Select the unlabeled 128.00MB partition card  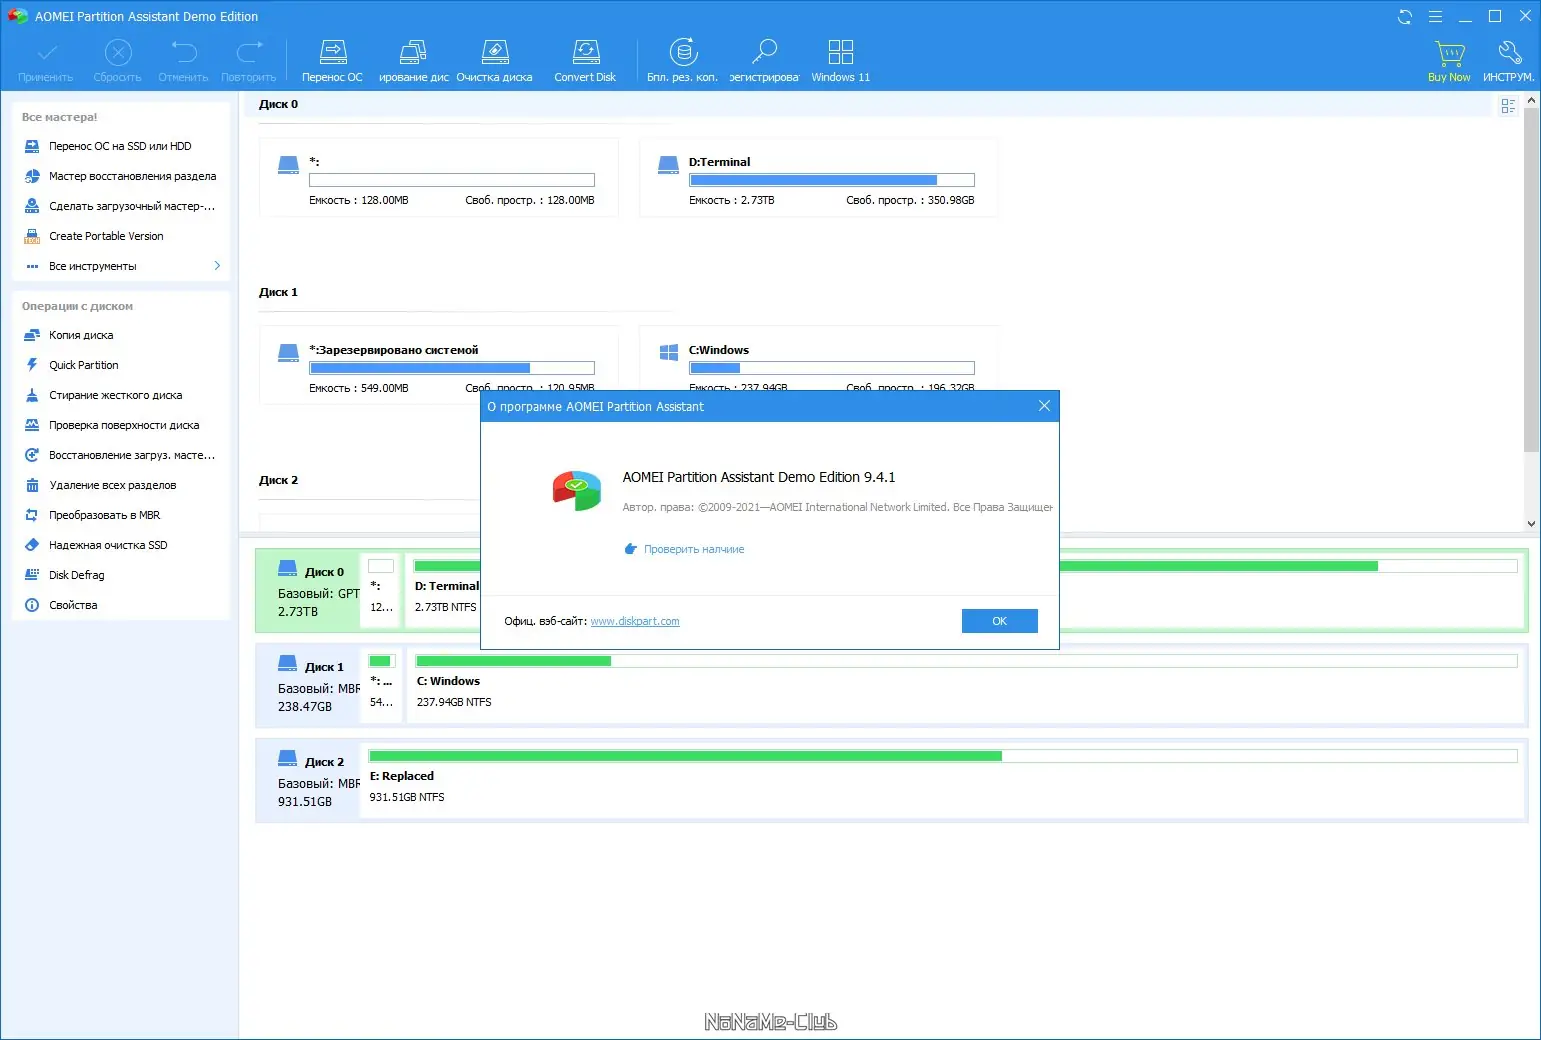pos(438,178)
